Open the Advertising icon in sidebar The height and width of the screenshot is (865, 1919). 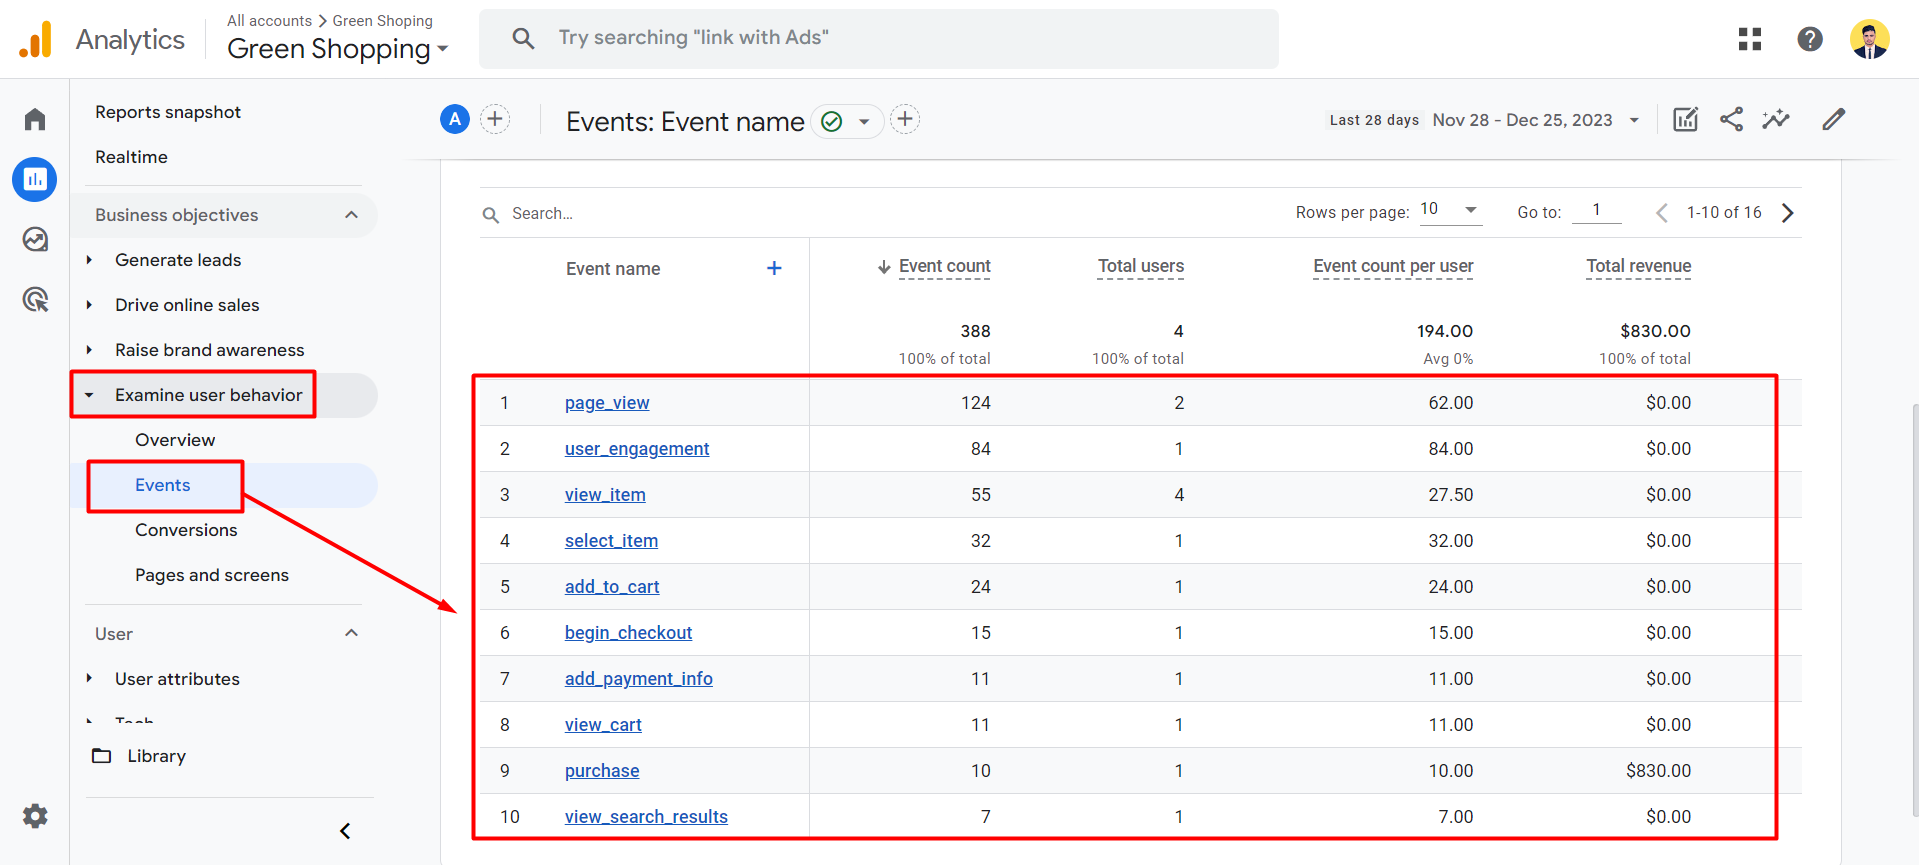(35, 300)
